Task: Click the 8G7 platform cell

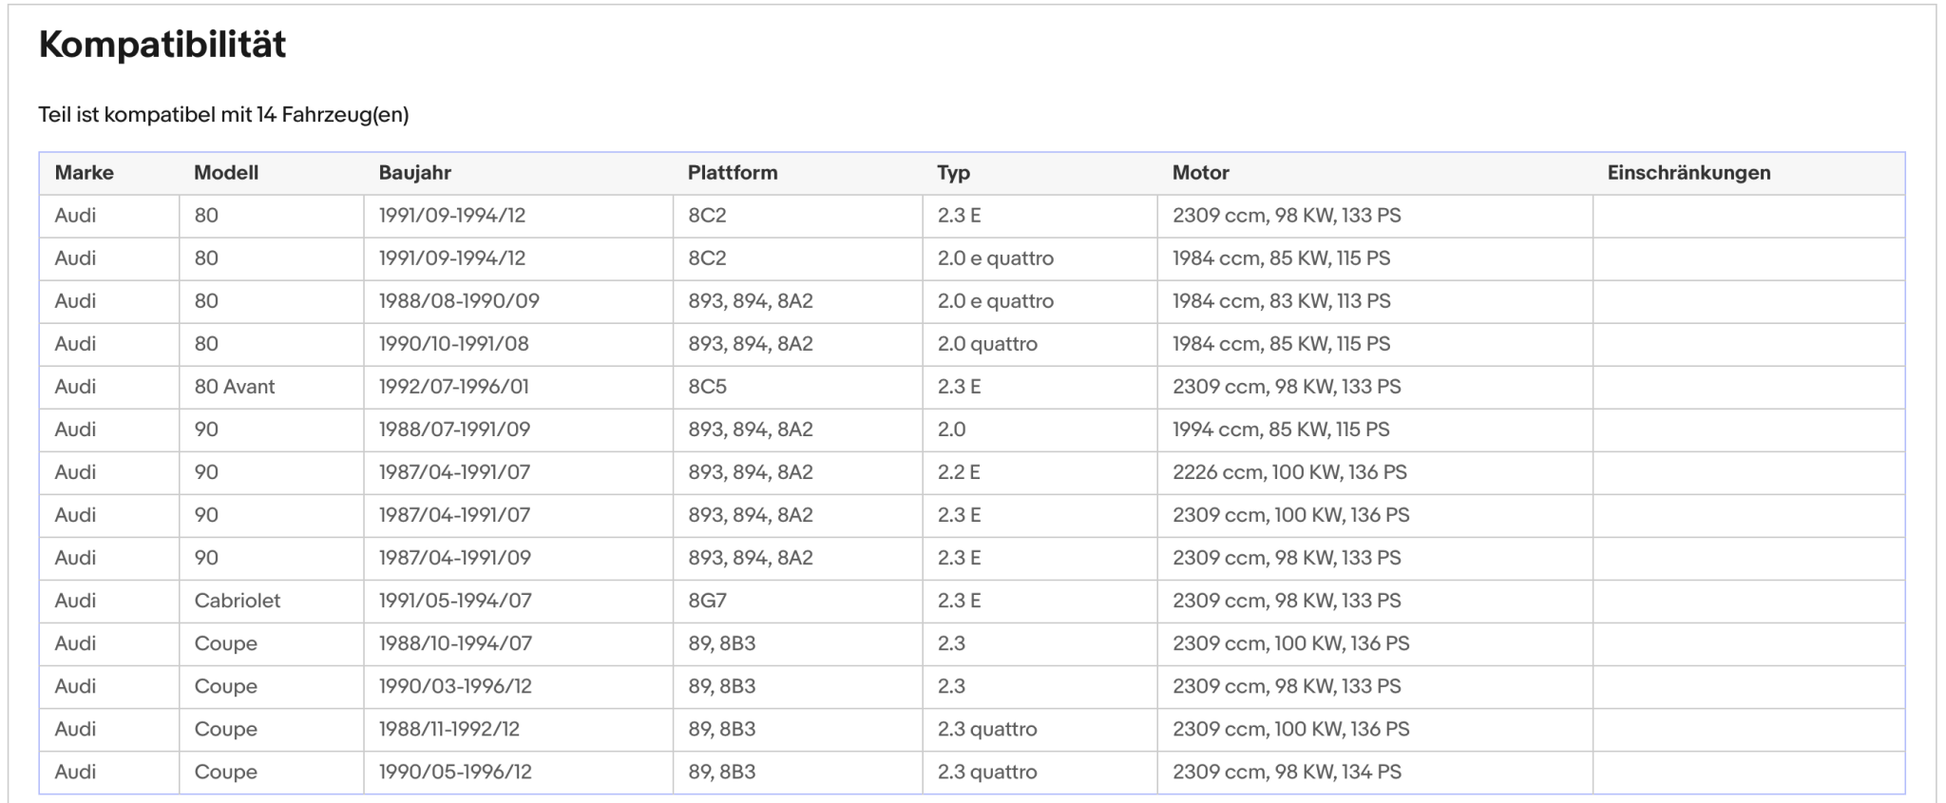Action: (x=707, y=601)
